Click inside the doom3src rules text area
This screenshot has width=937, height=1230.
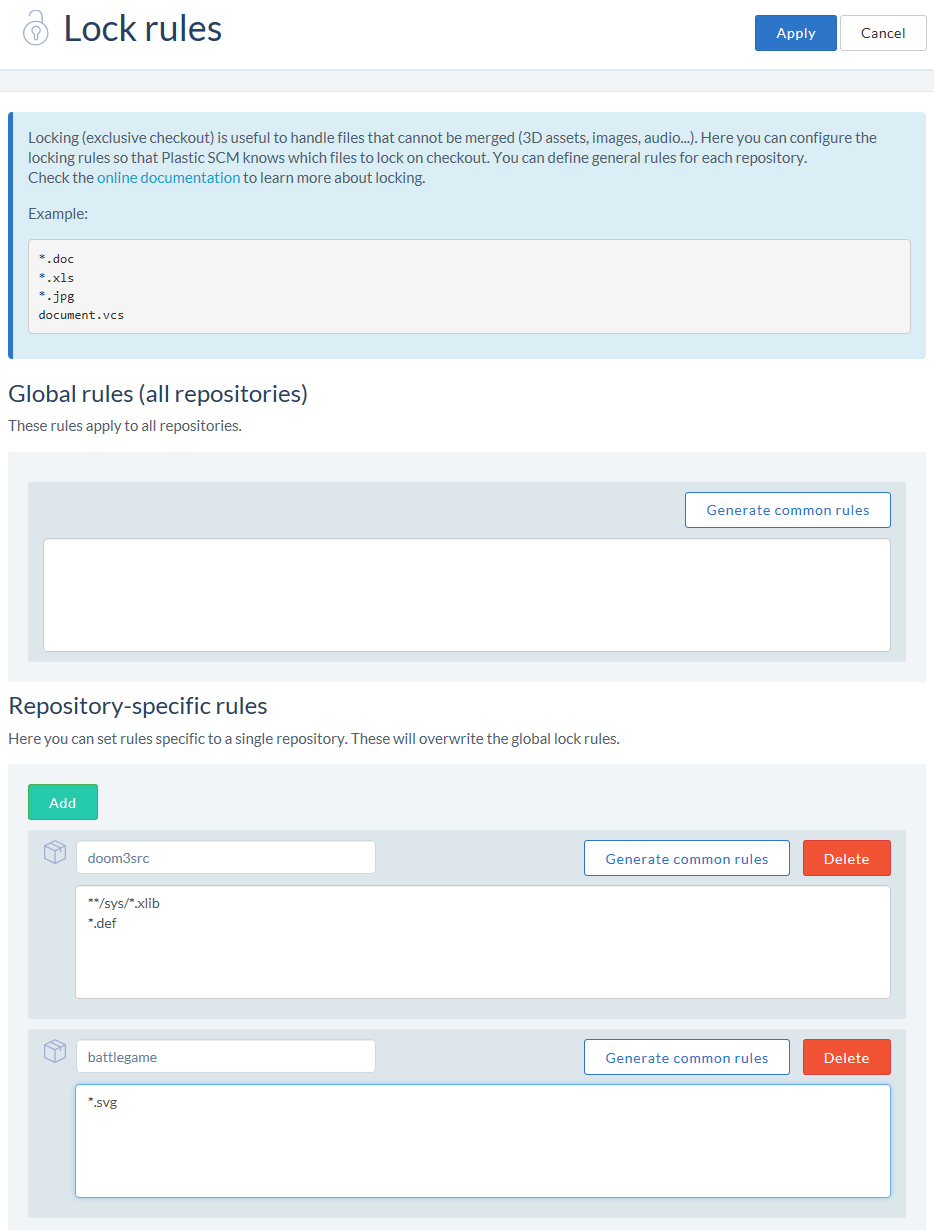click(x=483, y=942)
